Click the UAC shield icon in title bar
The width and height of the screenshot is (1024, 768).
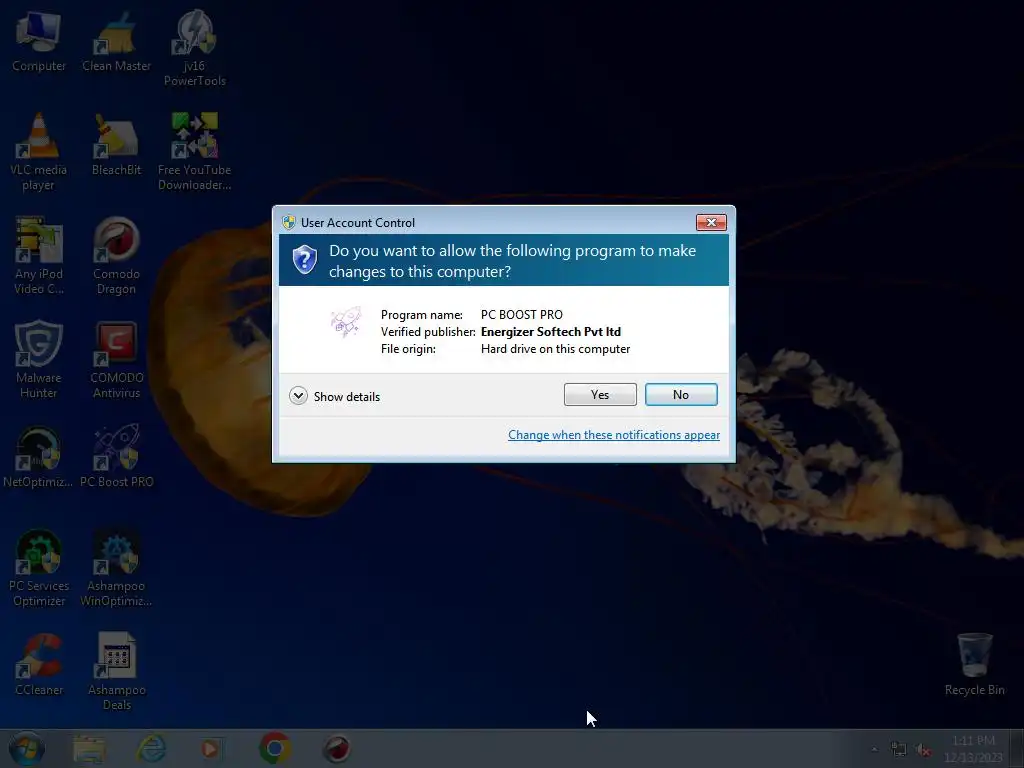coord(289,222)
